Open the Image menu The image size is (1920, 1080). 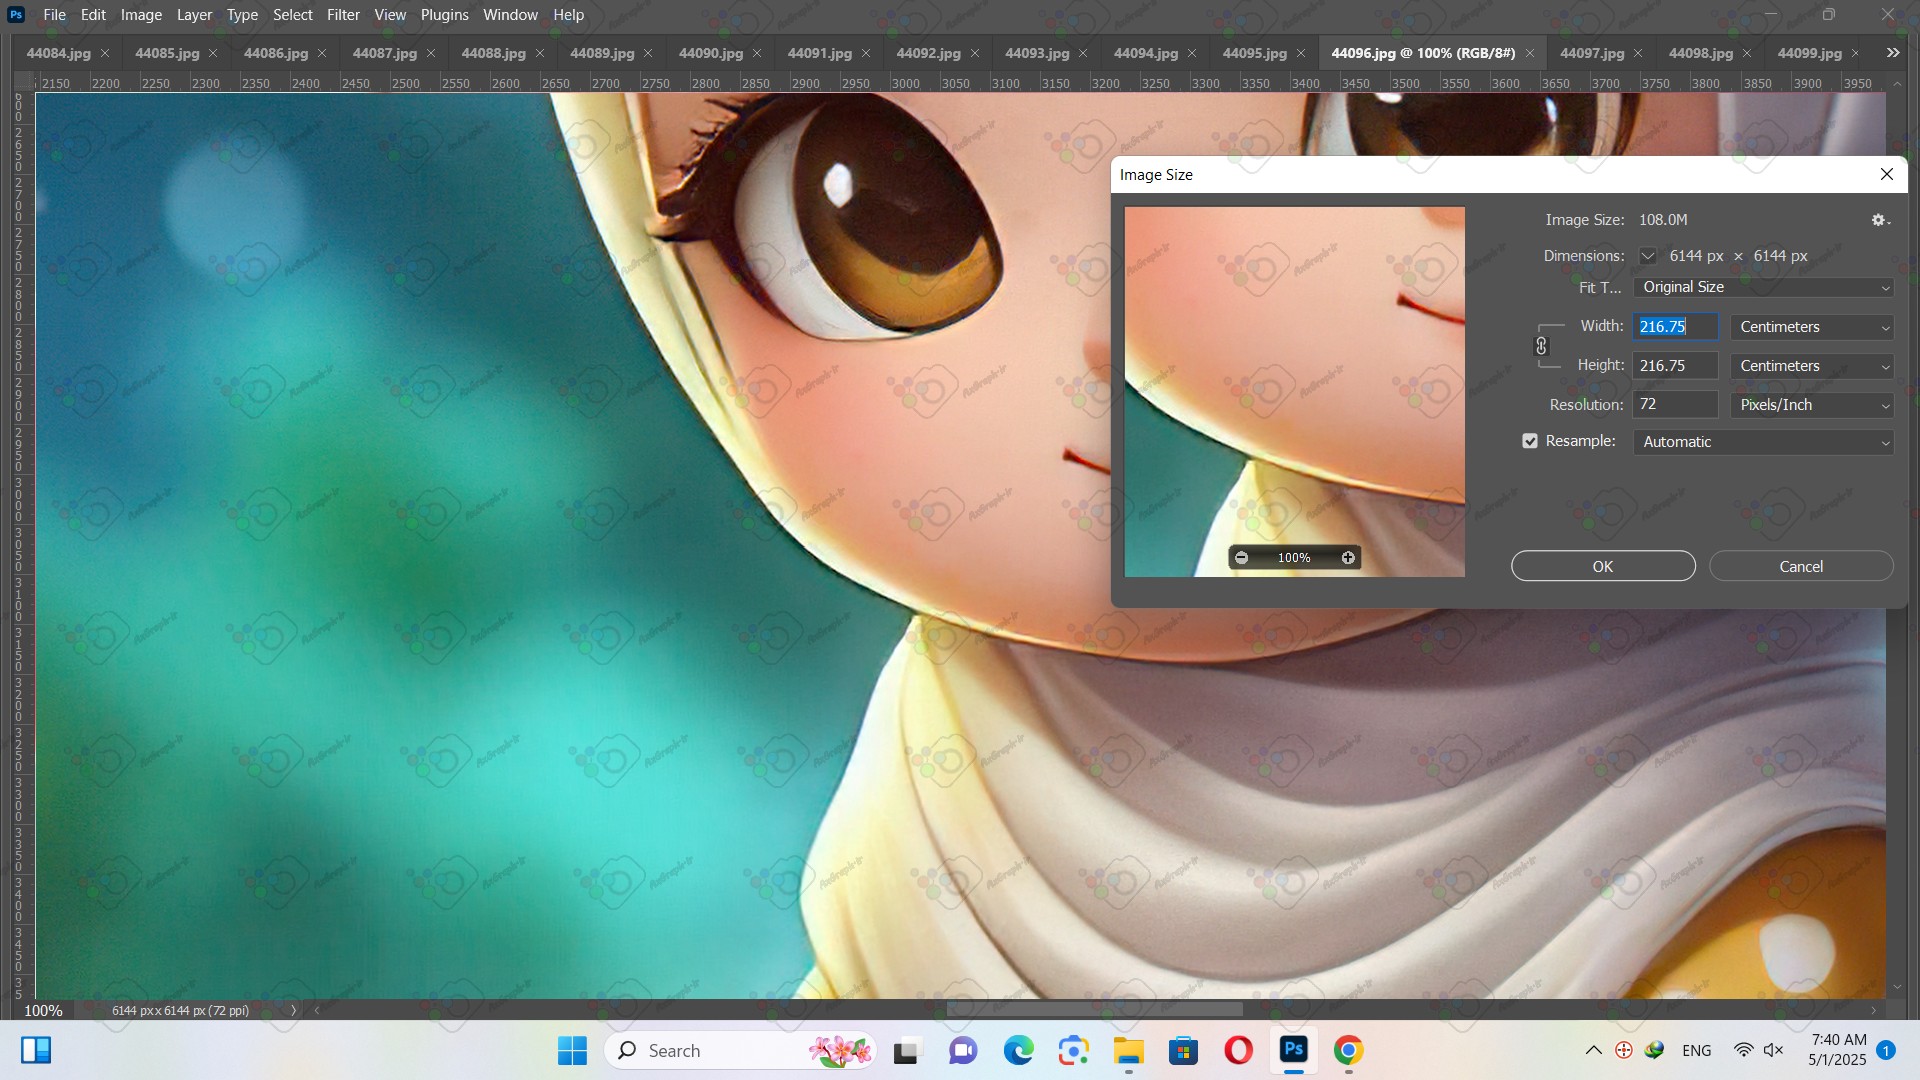click(141, 15)
